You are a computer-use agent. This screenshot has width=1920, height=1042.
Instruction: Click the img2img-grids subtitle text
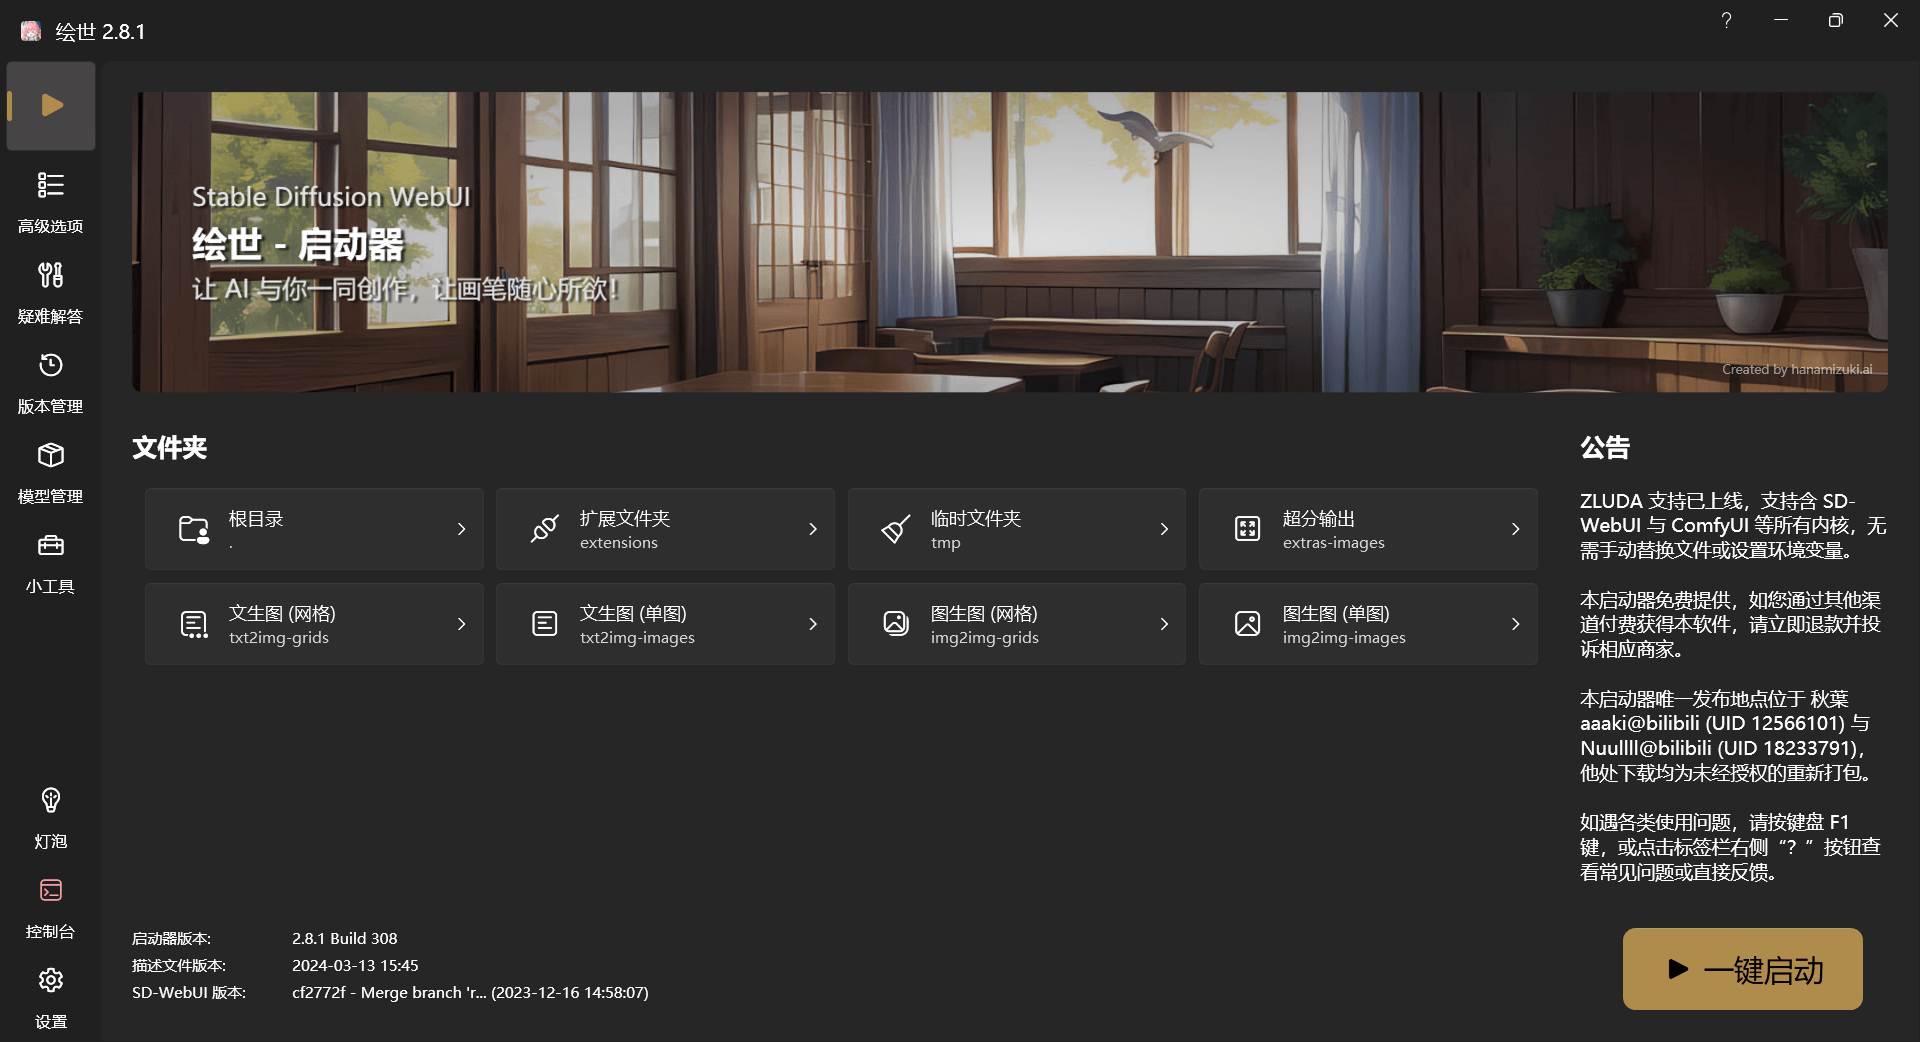point(985,638)
